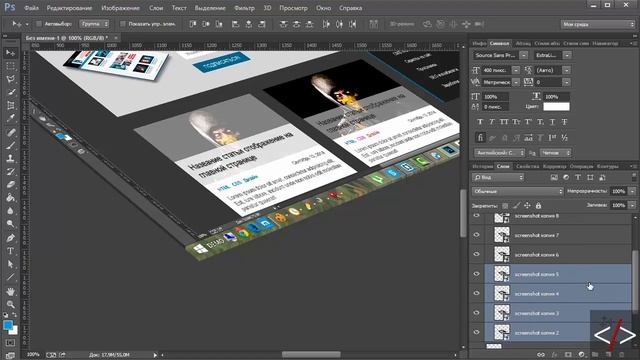
Task: Open the text language dropdown
Action: click(500, 153)
